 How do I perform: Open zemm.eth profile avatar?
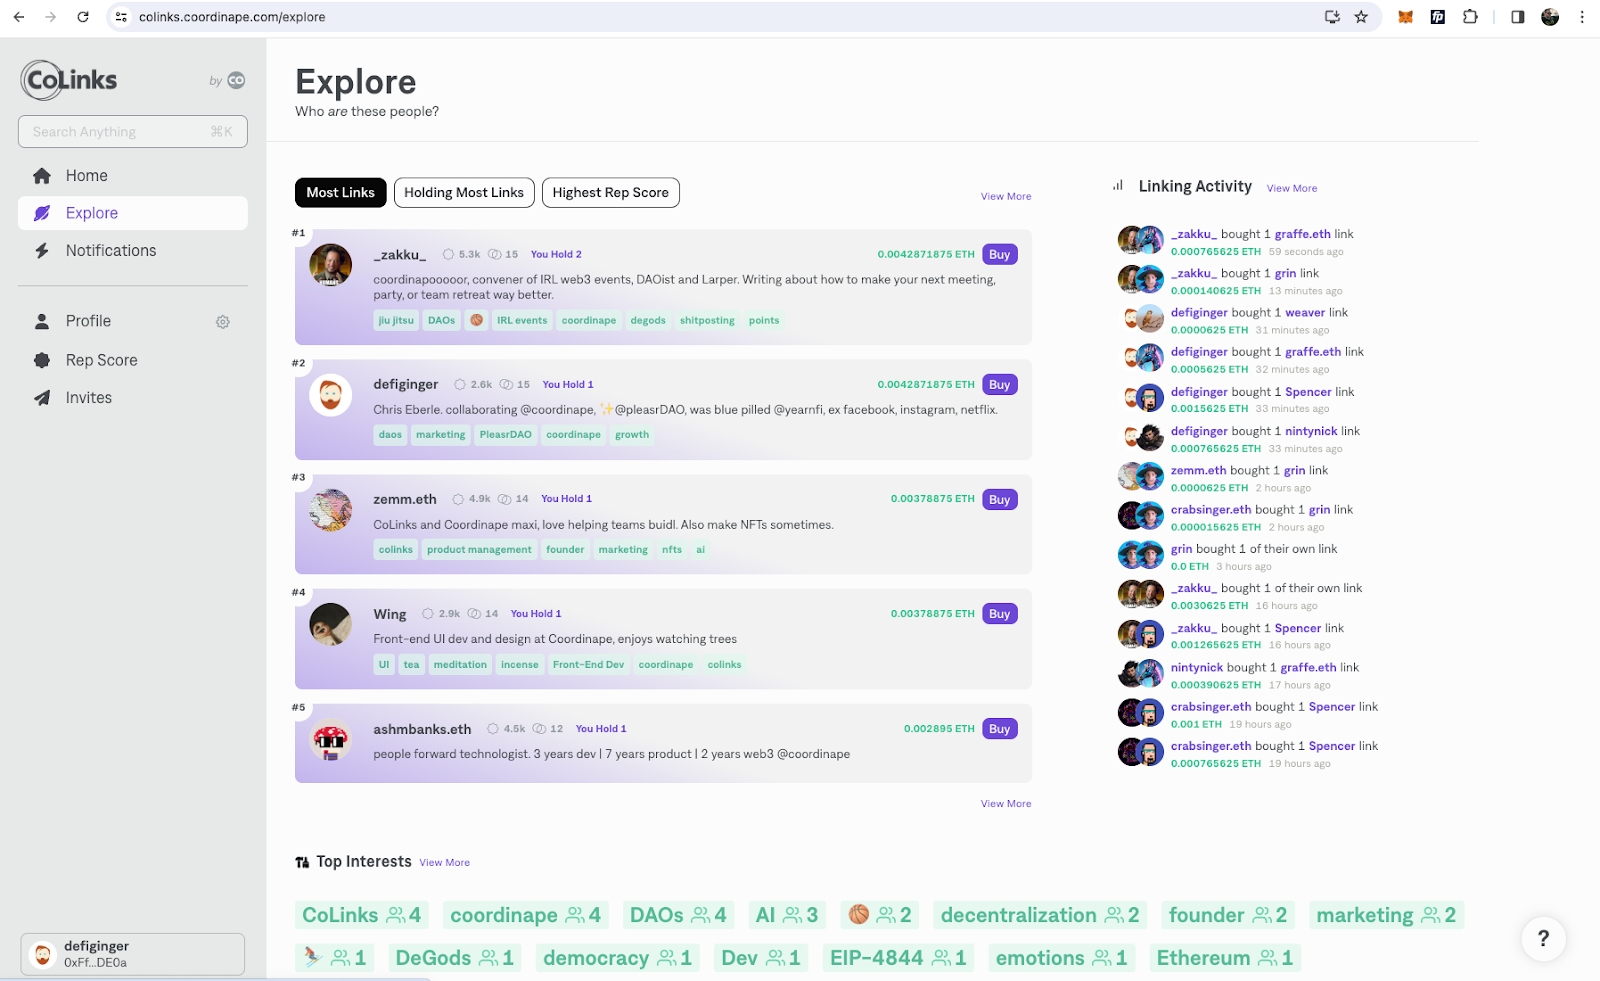click(331, 510)
